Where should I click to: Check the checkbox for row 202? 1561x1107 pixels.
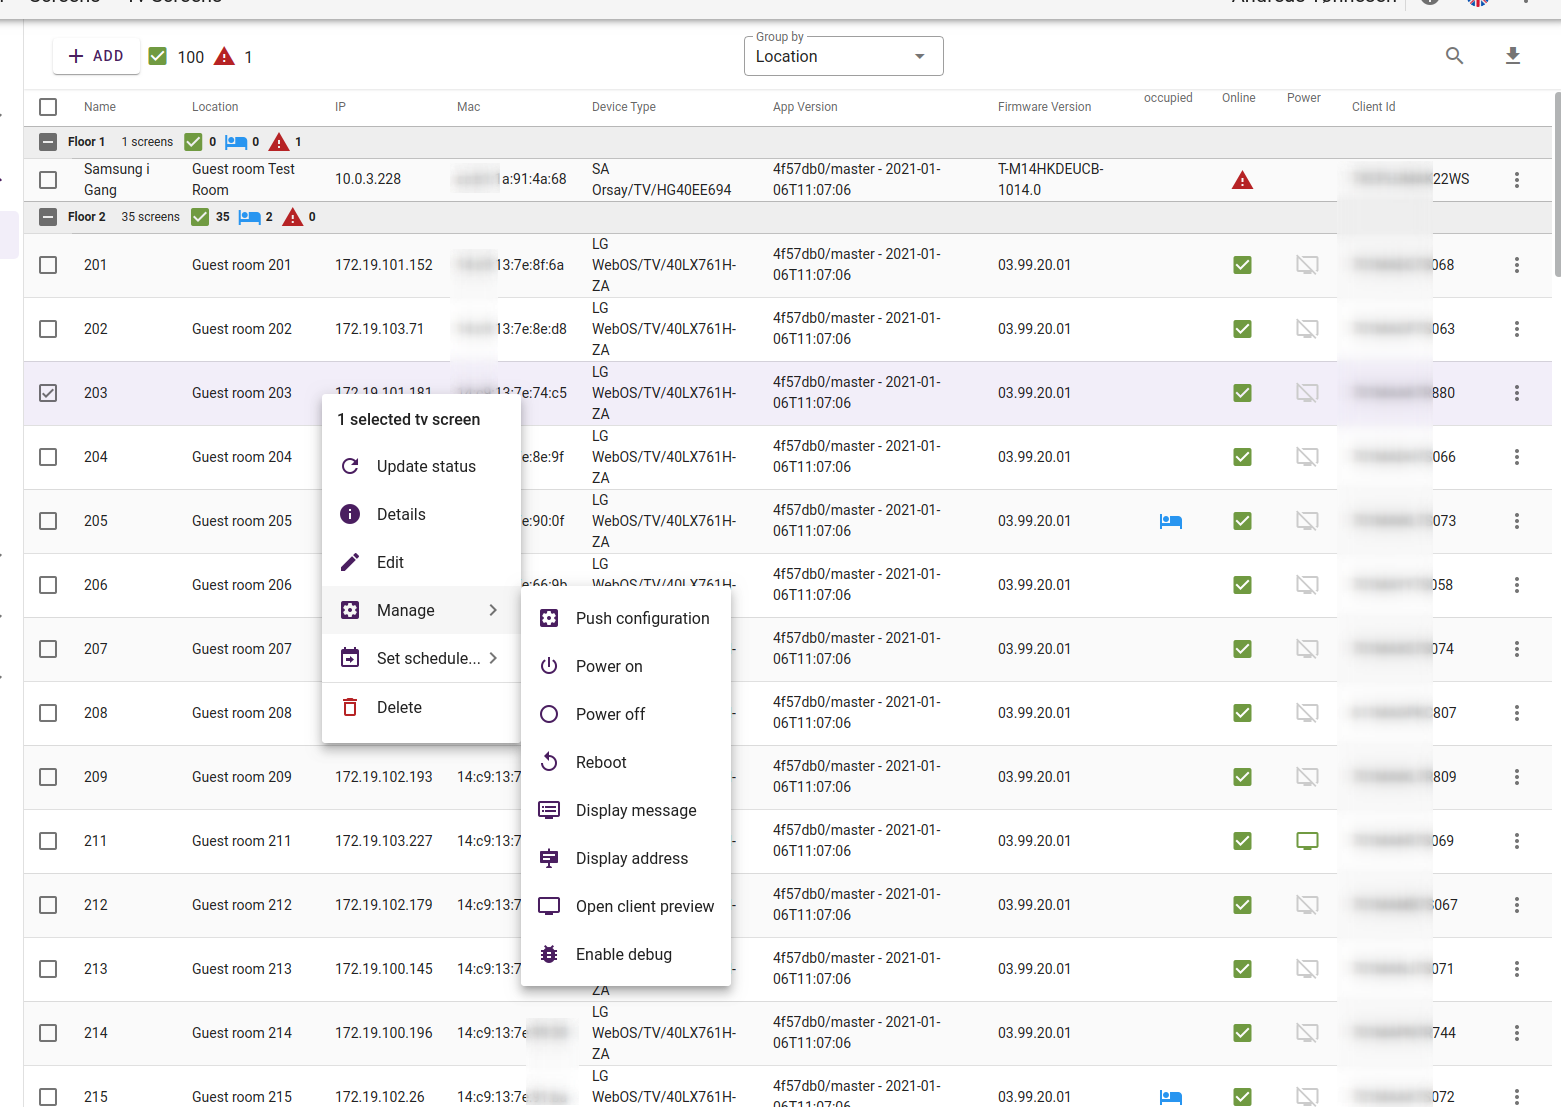tap(48, 329)
